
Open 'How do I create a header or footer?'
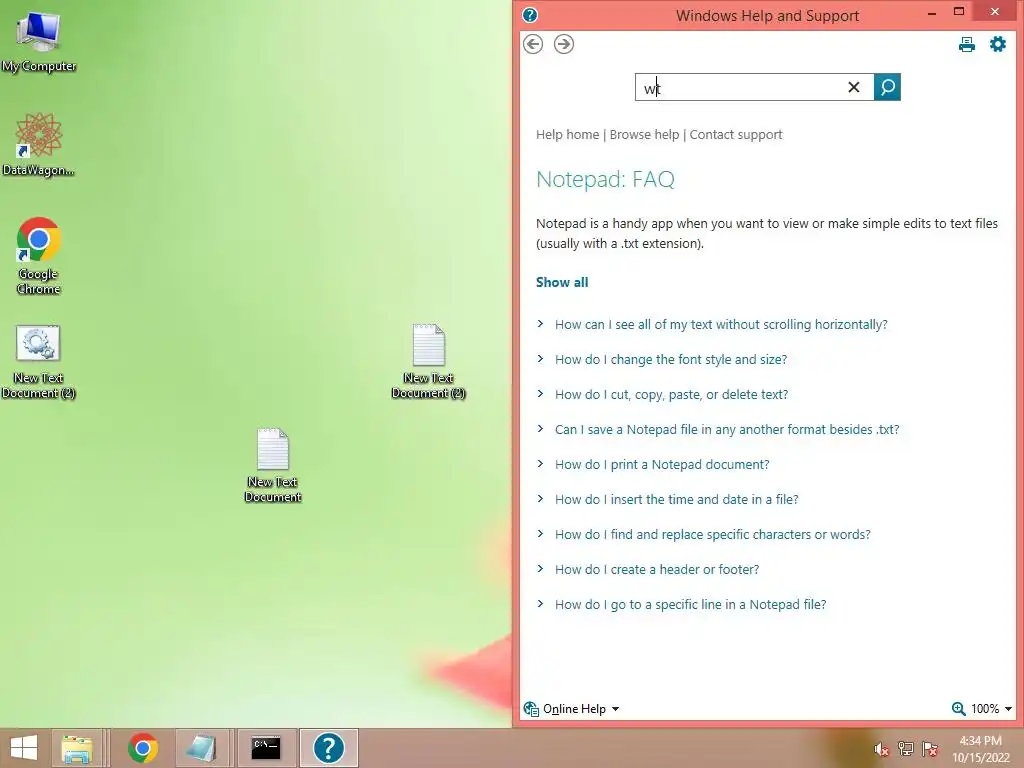pyautogui.click(x=656, y=569)
